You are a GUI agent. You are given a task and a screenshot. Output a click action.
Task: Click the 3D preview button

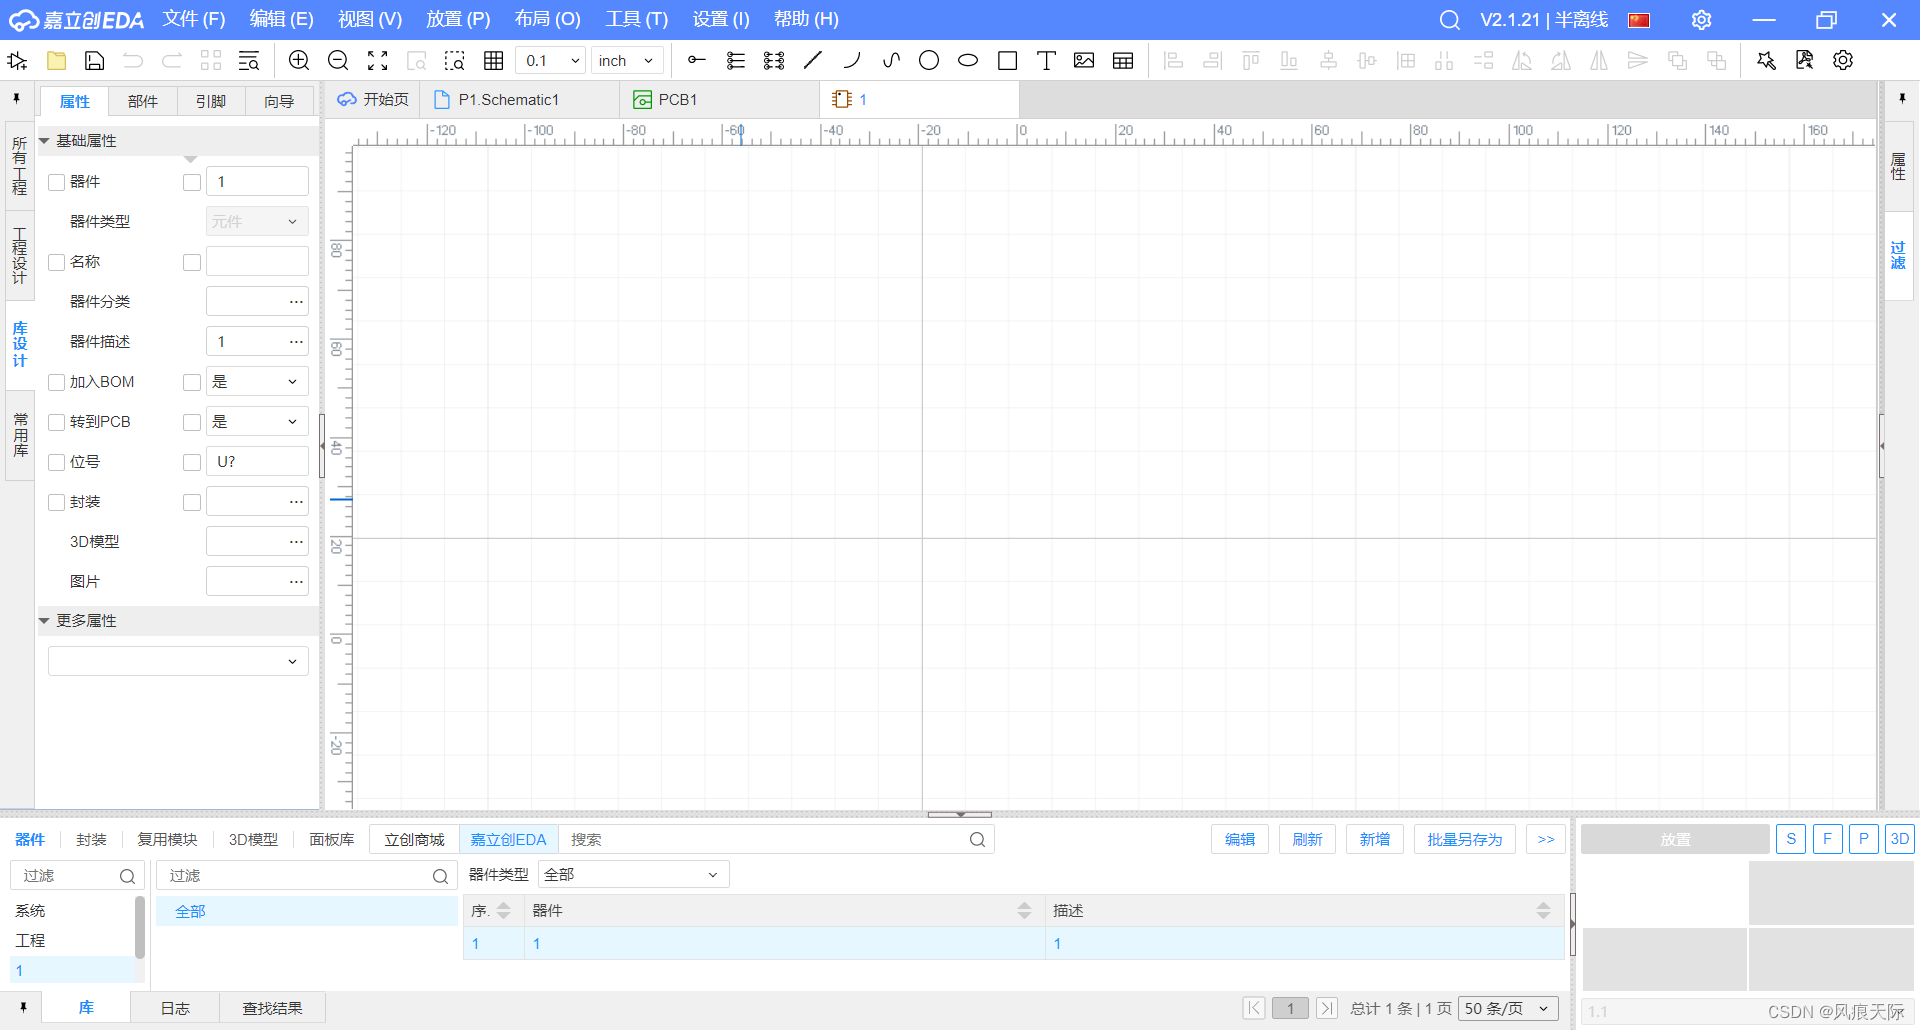pos(1900,840)
